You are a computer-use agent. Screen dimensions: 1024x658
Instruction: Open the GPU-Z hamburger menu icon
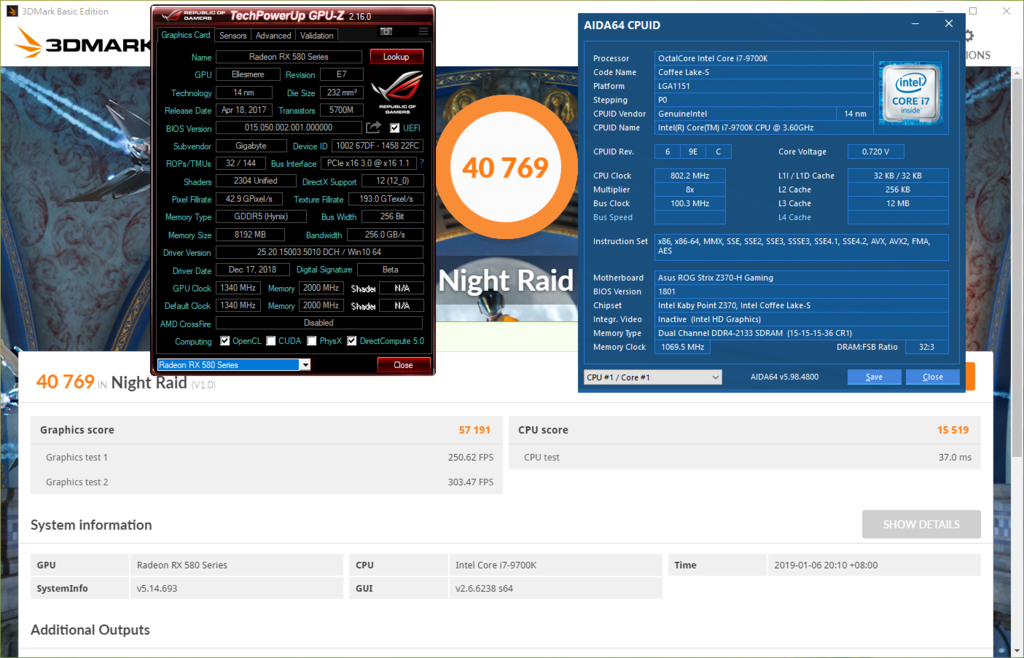(x=423, y=31)
